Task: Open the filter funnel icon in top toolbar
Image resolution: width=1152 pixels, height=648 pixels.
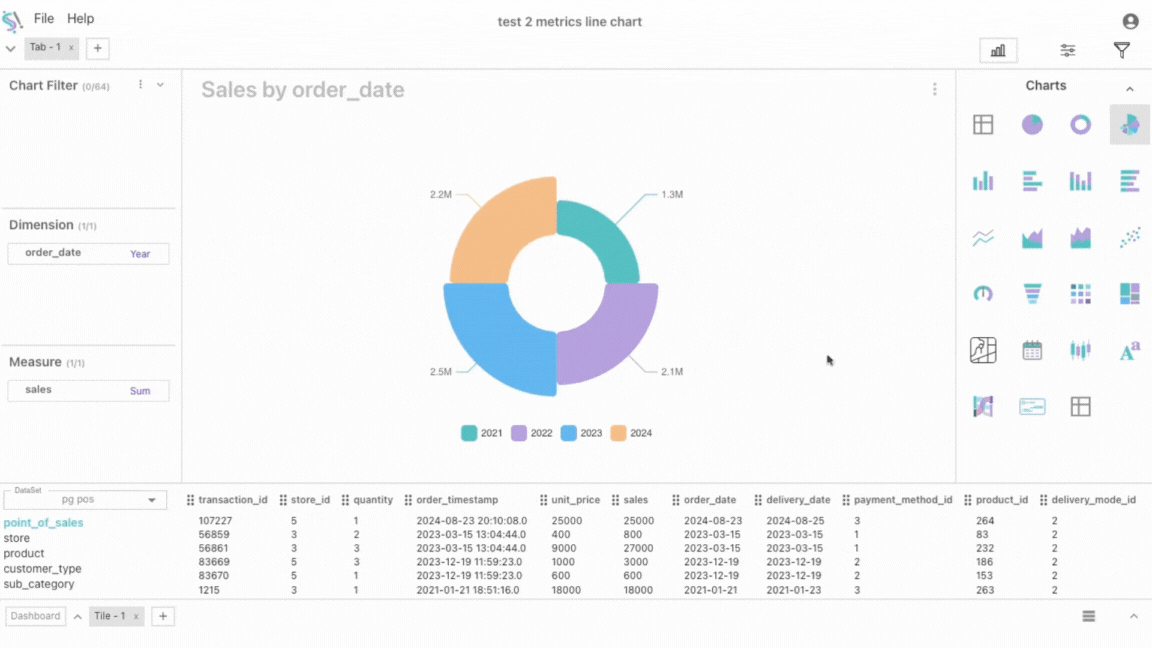Action: click(1122, 50)
